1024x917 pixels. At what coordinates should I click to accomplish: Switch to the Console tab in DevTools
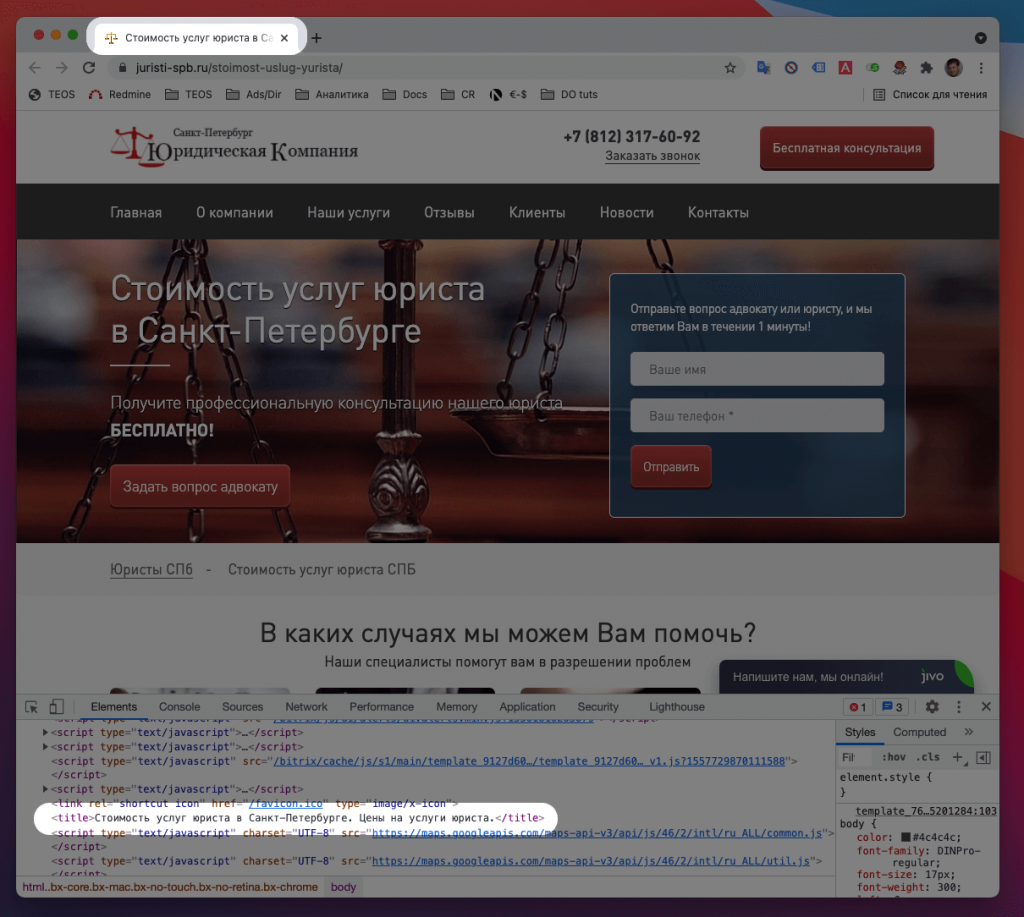(x=180, y=707)
